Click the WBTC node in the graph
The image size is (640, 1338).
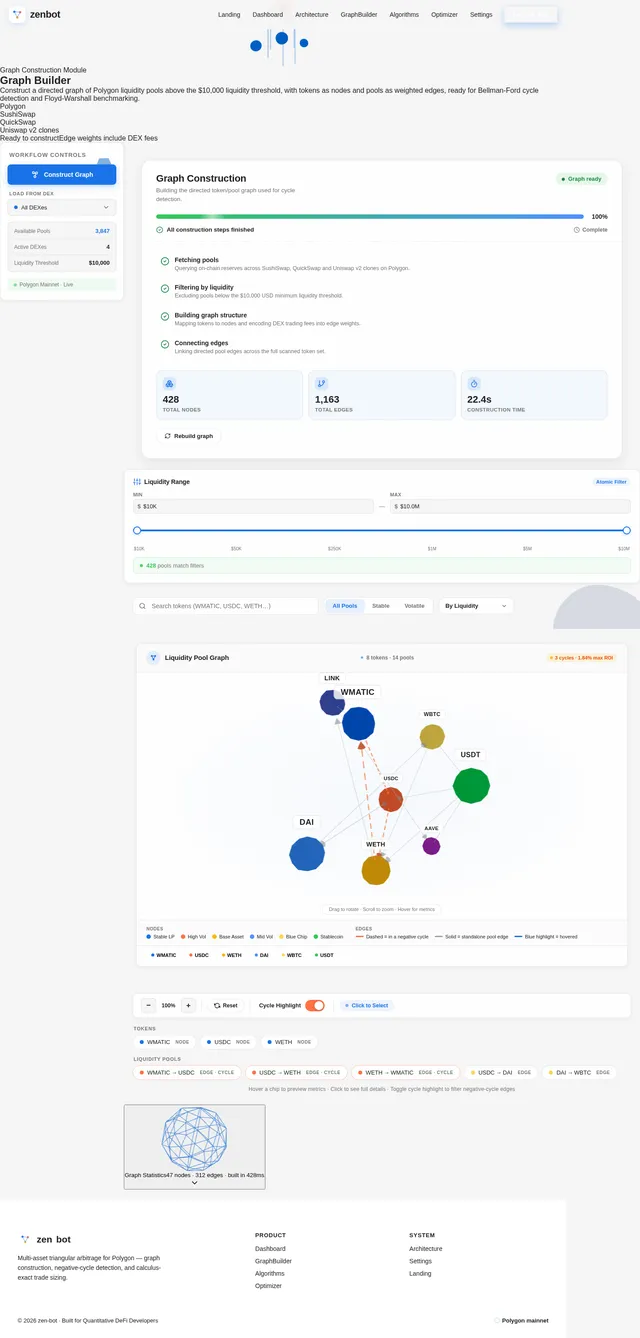click(432, 737)
